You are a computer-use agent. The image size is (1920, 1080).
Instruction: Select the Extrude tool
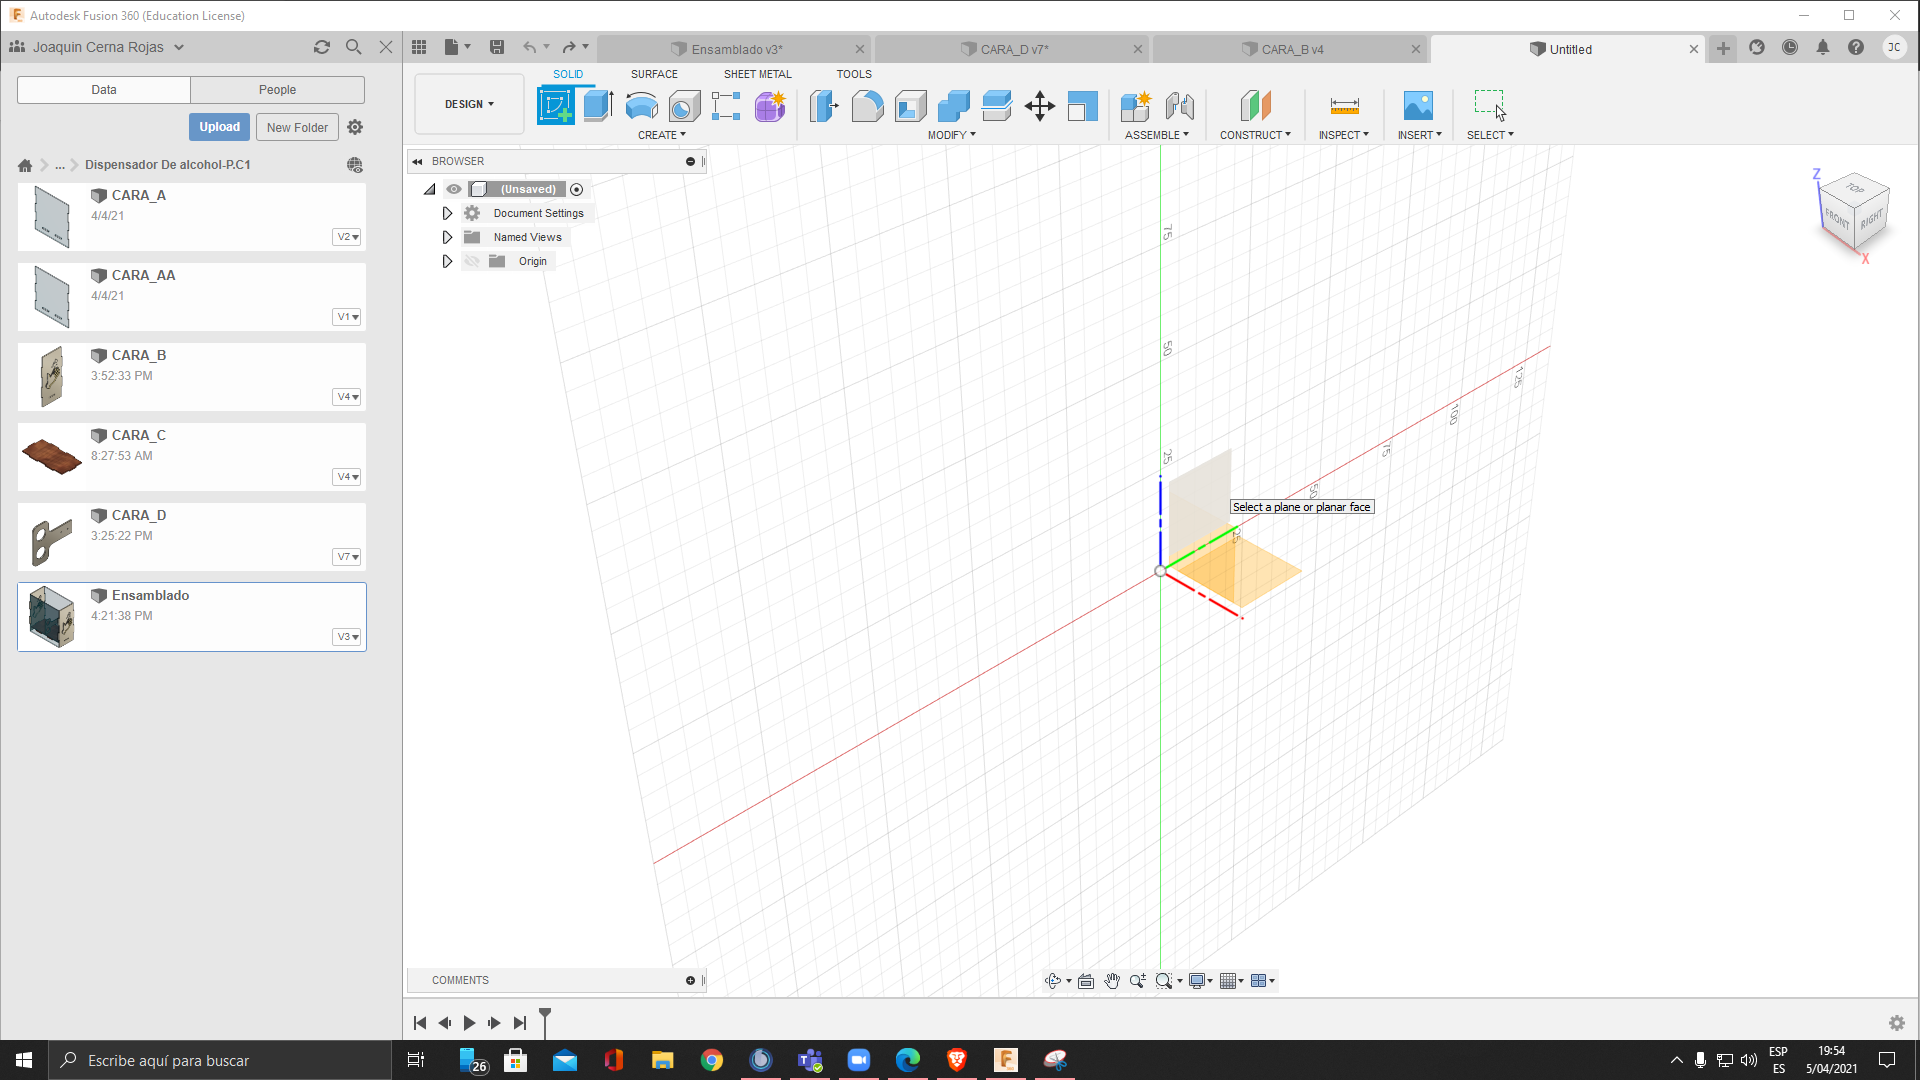[x=598, y=105]
